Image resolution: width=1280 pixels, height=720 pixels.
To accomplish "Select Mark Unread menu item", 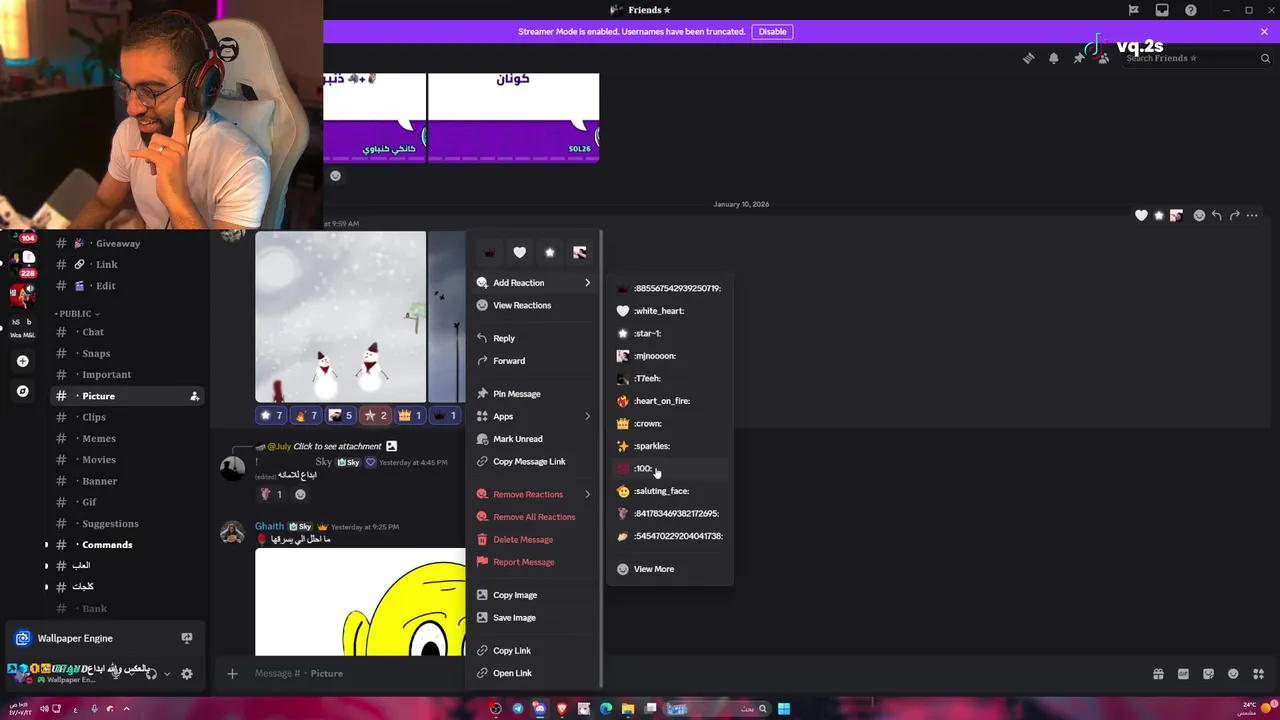I will click(x=534, y=439).
